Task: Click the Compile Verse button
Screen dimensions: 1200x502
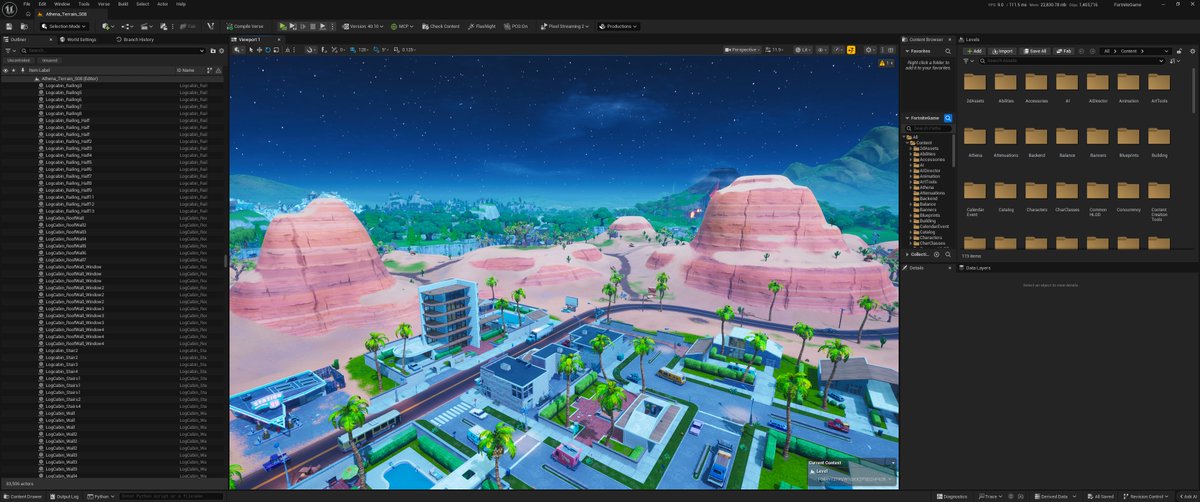Action: click(244, 26)
